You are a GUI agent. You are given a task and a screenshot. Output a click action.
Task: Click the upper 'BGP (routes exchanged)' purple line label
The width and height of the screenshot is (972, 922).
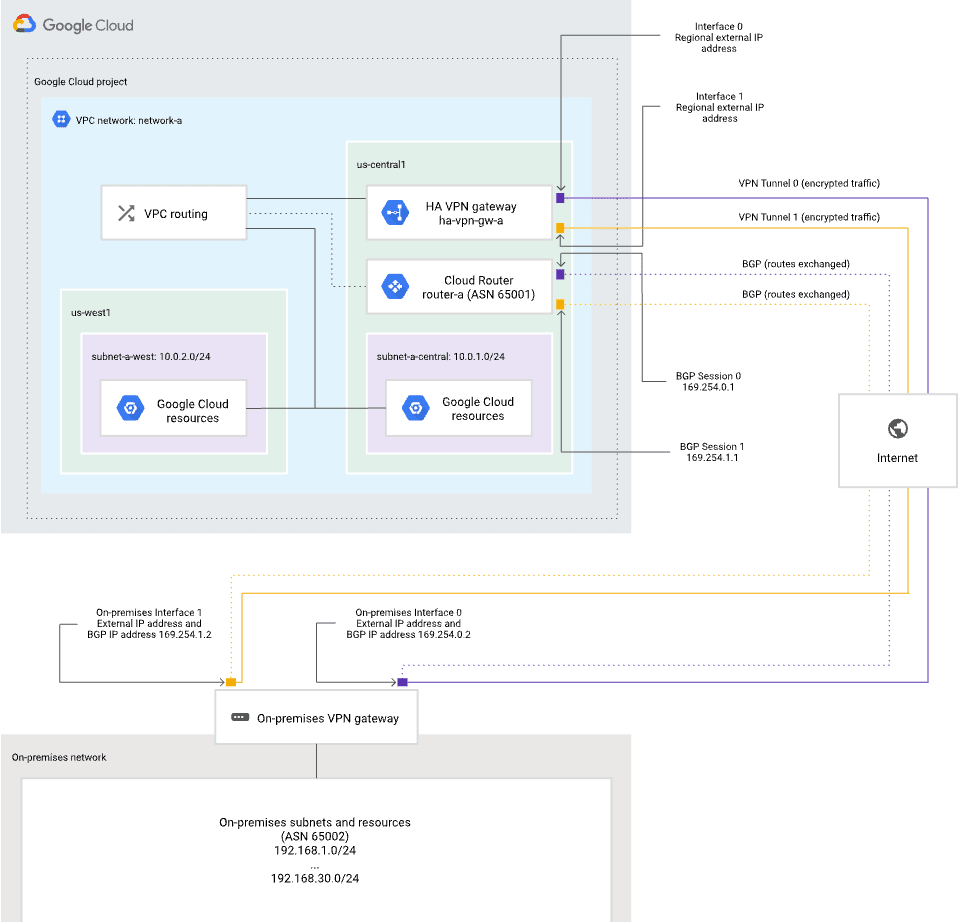(796, 264)
